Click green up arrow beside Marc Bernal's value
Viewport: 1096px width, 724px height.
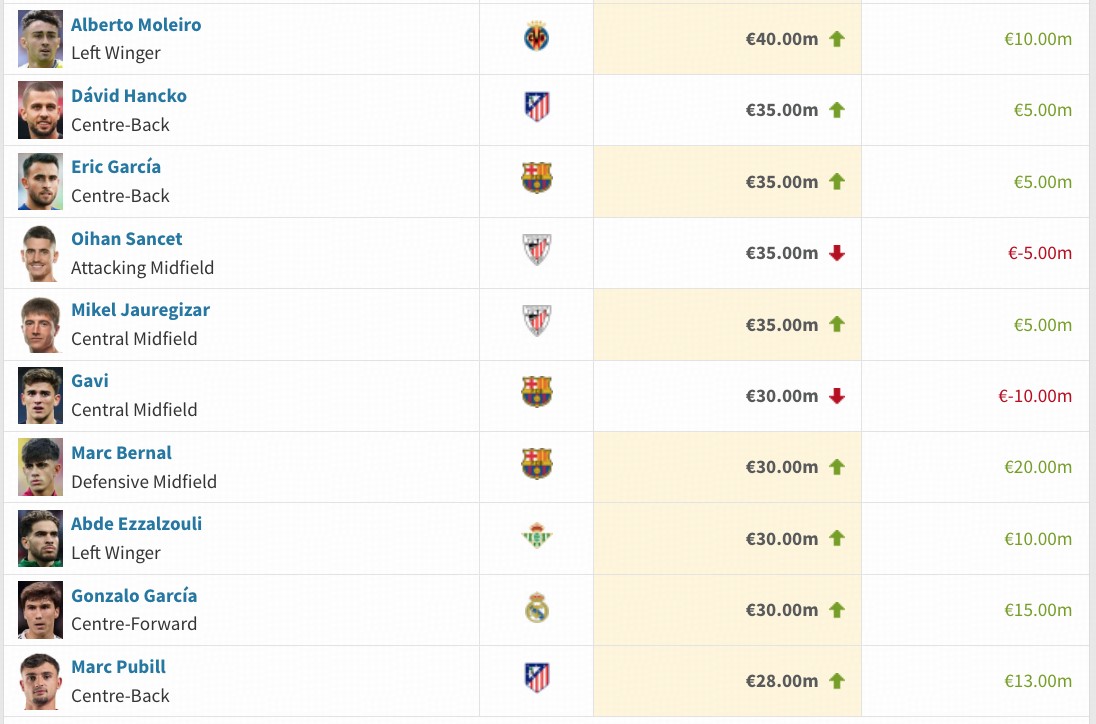click(x=837, y=467)
